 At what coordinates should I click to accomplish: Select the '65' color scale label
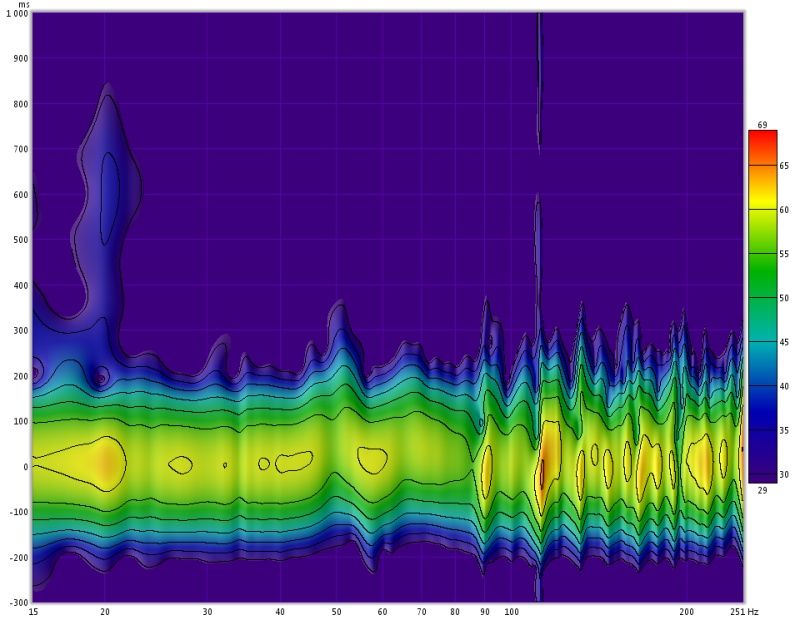click(x=784, y=166)
